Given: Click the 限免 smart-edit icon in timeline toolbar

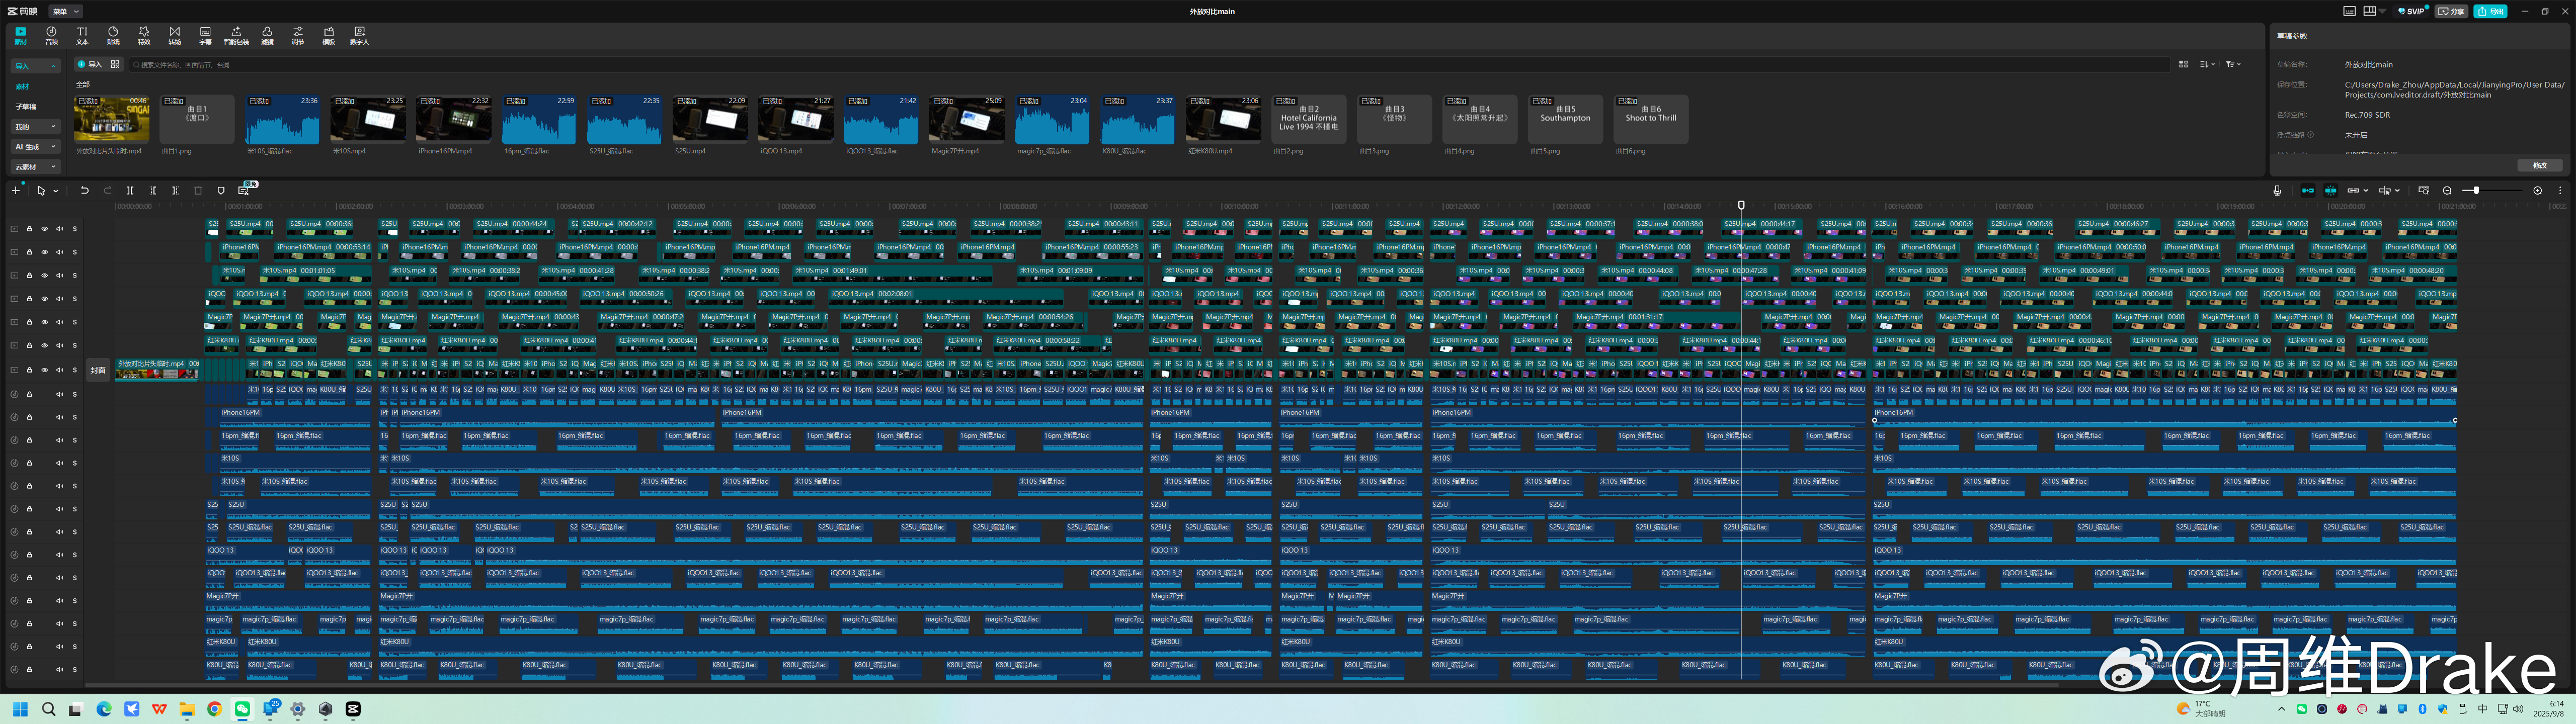Looking at the screenshot, I should pos(244,190).
